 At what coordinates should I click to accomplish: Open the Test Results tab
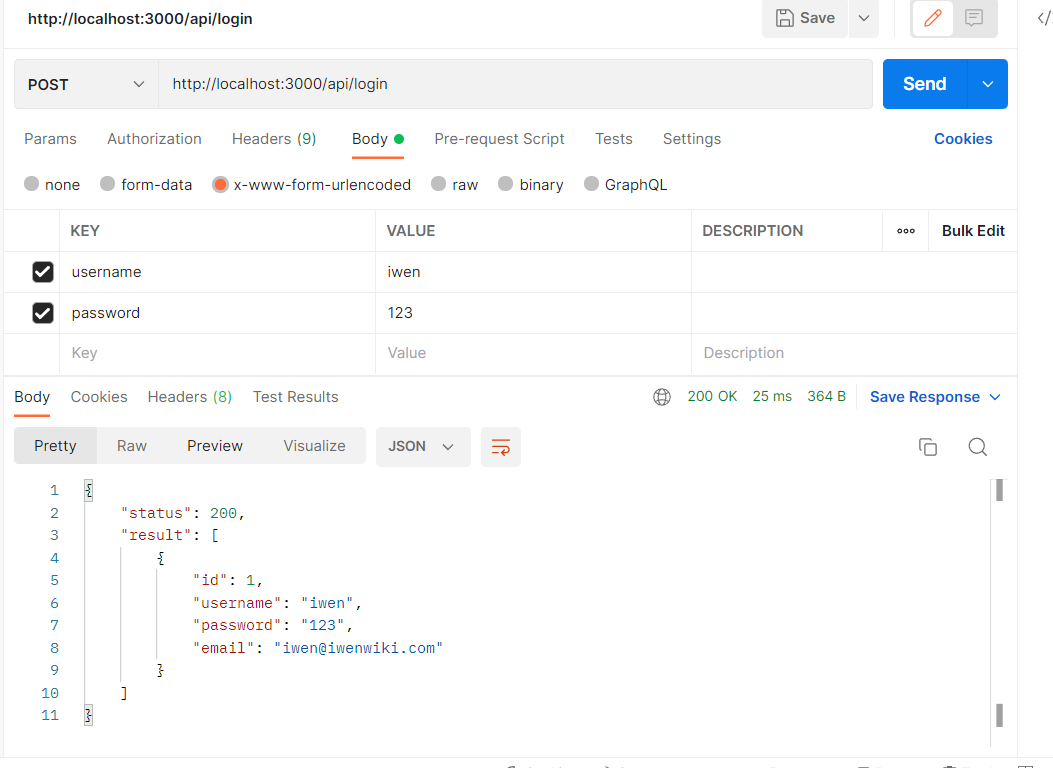click(x=295, y=397)
